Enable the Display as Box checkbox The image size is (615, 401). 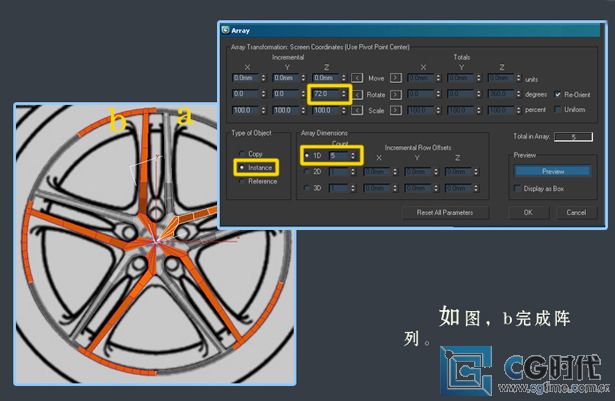519,187
